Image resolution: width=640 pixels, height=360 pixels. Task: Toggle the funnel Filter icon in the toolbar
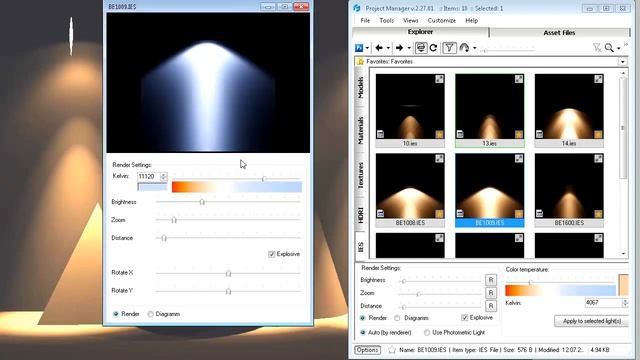pyautogui.click(x=449, y=48)
